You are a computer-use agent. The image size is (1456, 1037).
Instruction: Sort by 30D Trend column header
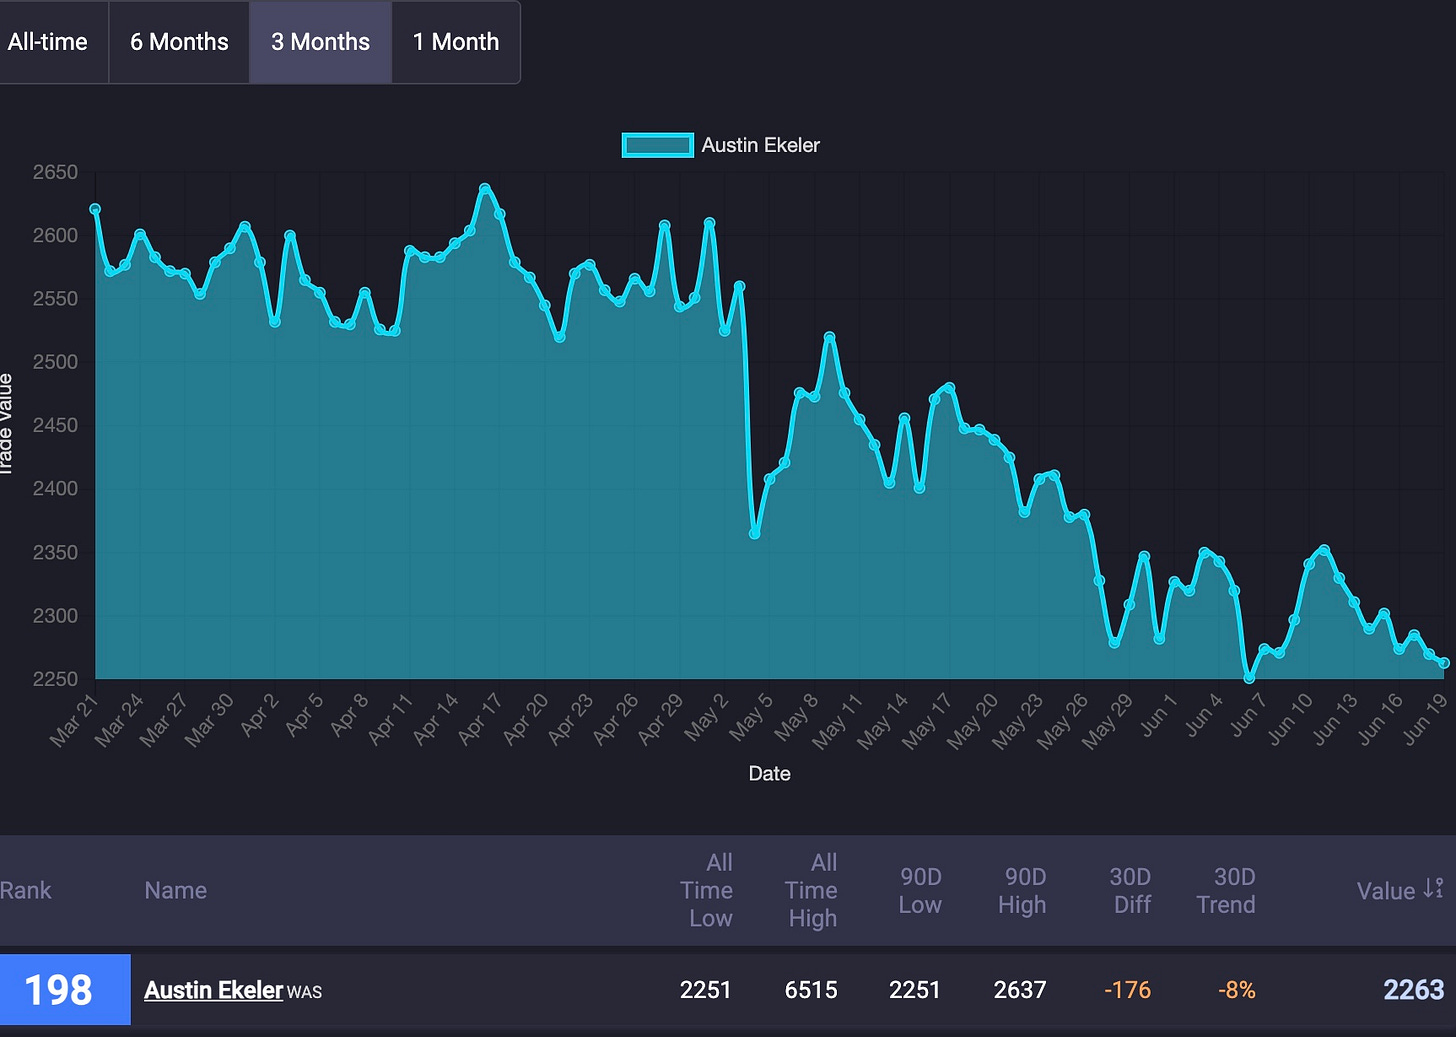[x=1227, y=891]
